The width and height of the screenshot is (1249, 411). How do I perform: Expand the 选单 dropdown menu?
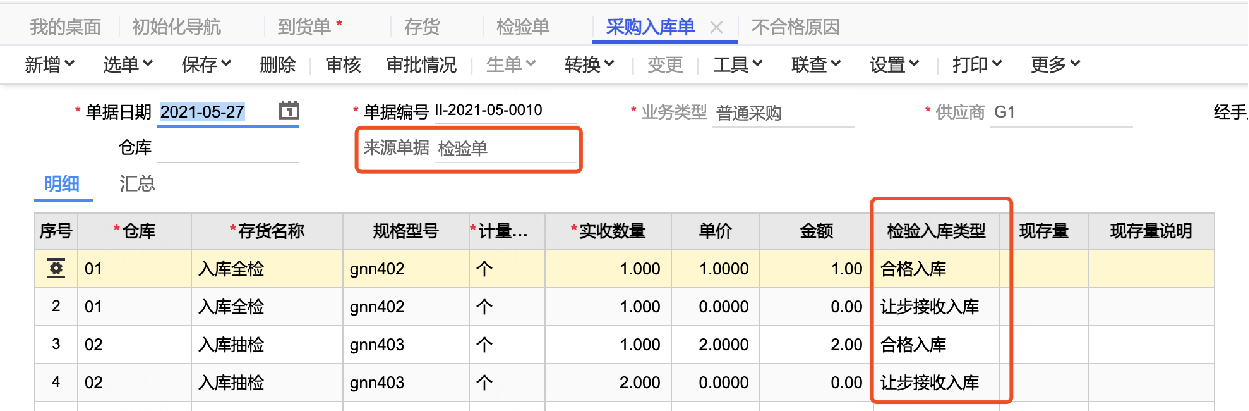(x=128, y=65)
